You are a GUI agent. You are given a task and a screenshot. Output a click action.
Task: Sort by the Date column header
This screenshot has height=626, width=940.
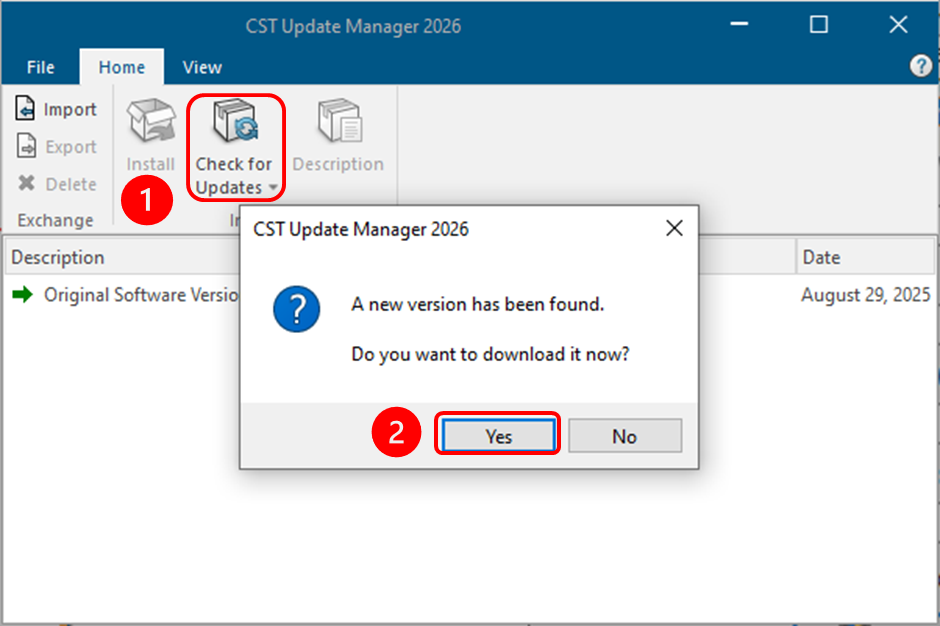point(821,258)
